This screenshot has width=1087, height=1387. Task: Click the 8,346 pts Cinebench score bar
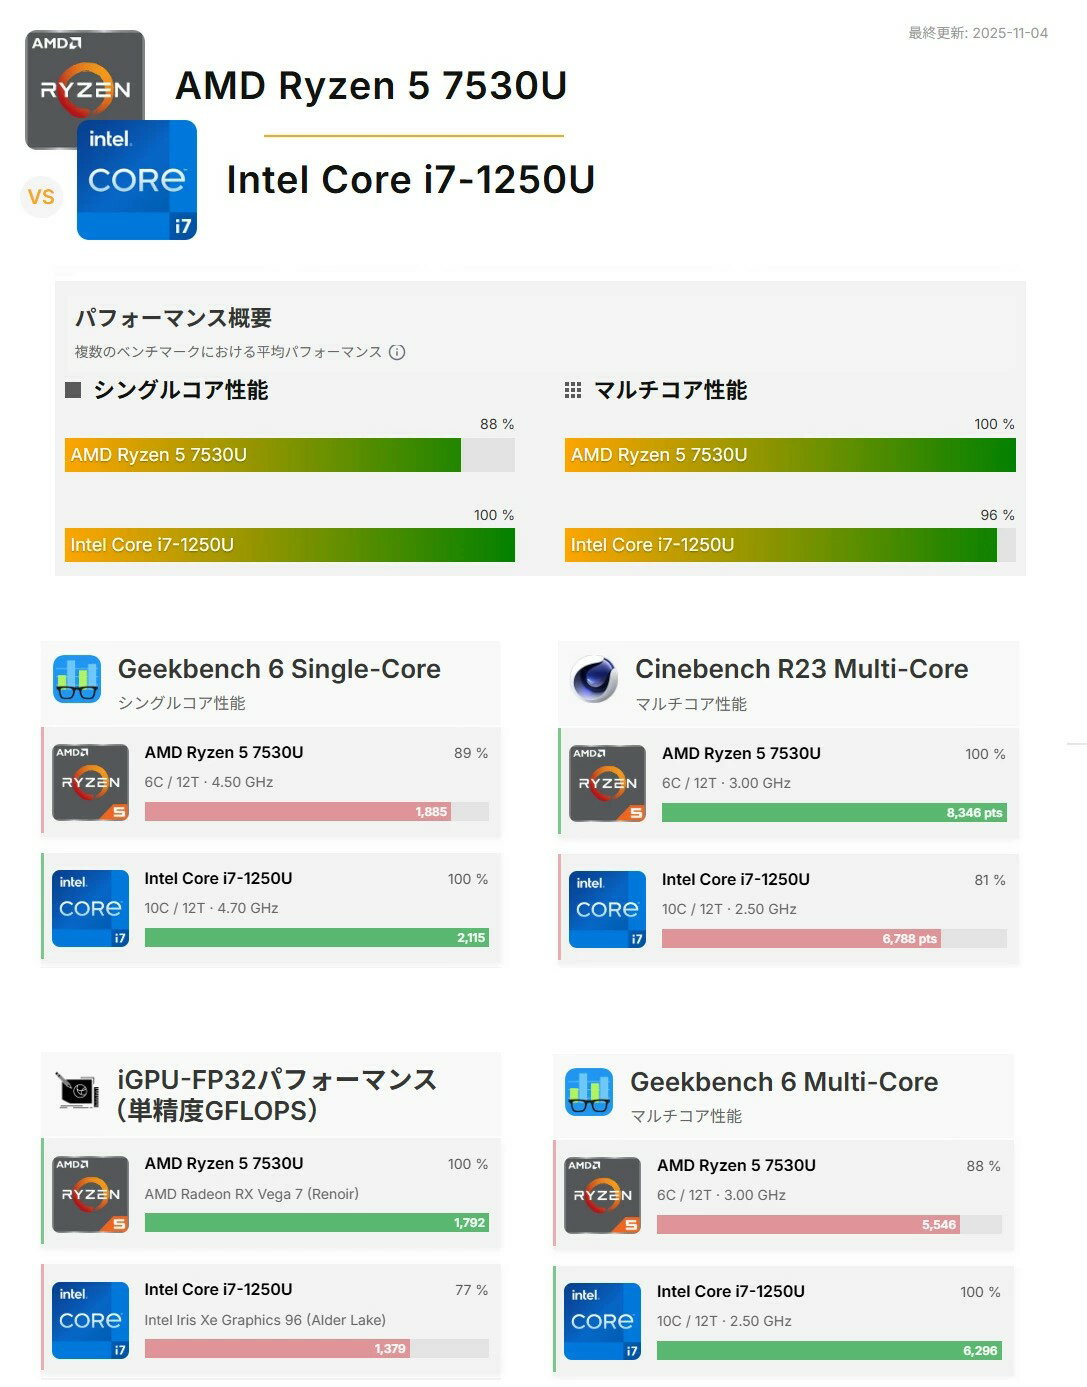click(833, 813)
